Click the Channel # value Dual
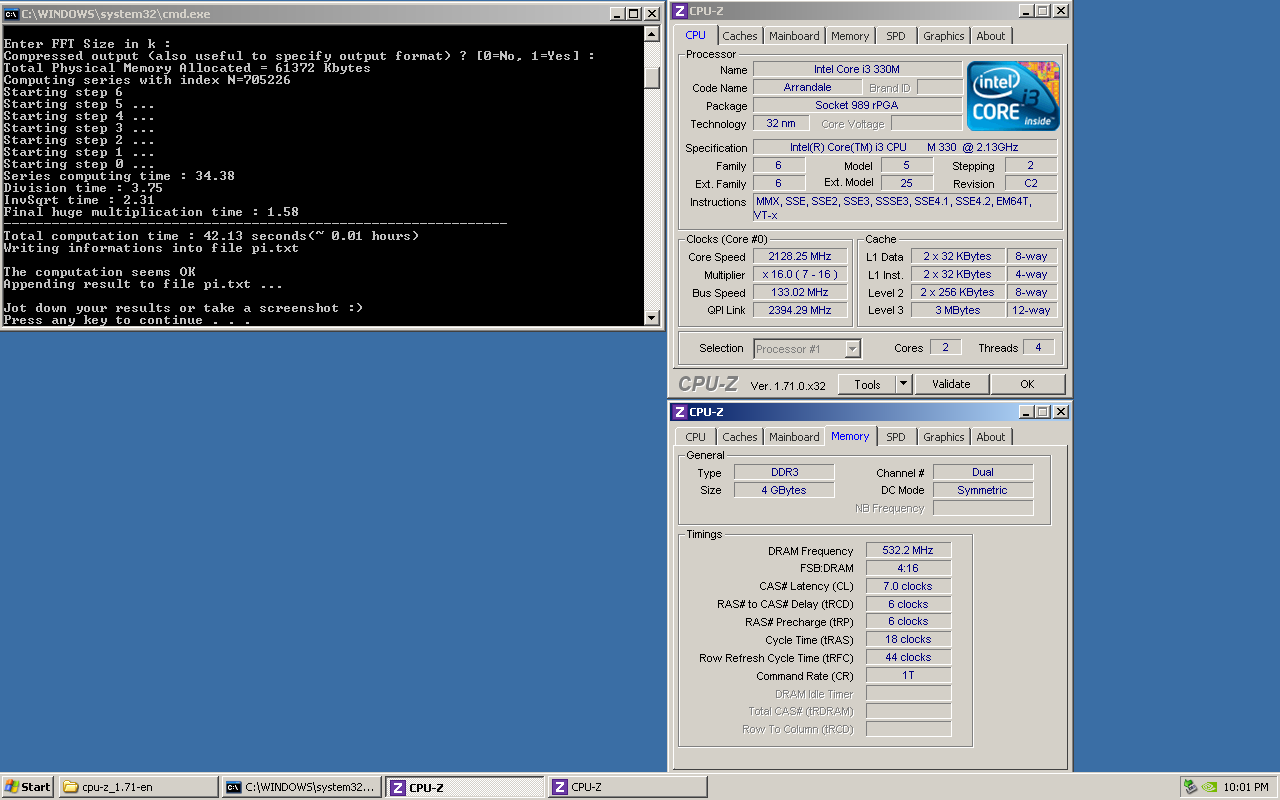The width and height of the screenshot is (1280, 800). pos(983,472)
